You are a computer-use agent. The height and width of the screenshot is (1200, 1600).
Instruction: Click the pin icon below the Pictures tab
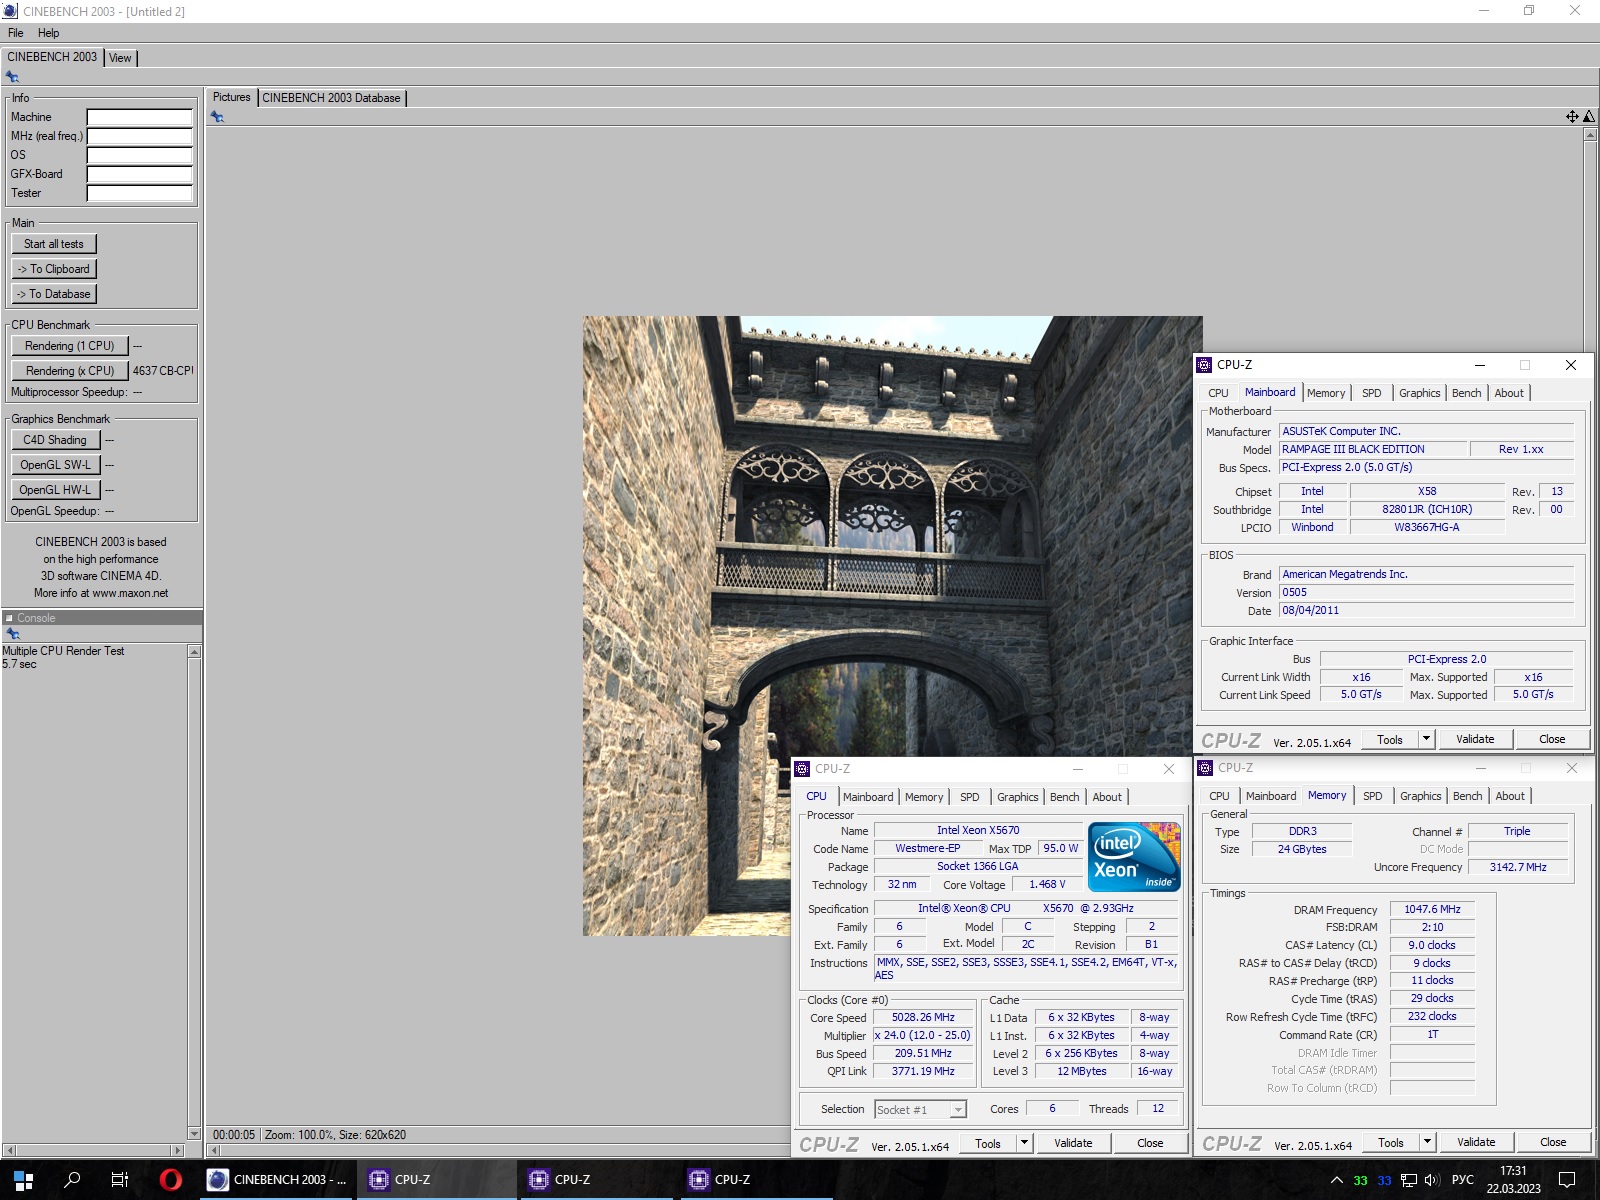point(217,117)
